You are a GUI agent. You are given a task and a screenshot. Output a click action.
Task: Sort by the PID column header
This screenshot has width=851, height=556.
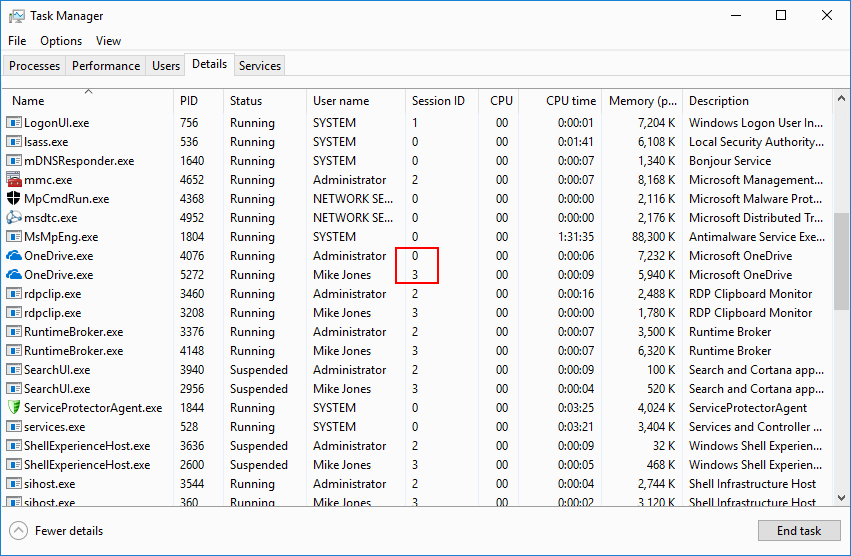click(x=198, y=100)
